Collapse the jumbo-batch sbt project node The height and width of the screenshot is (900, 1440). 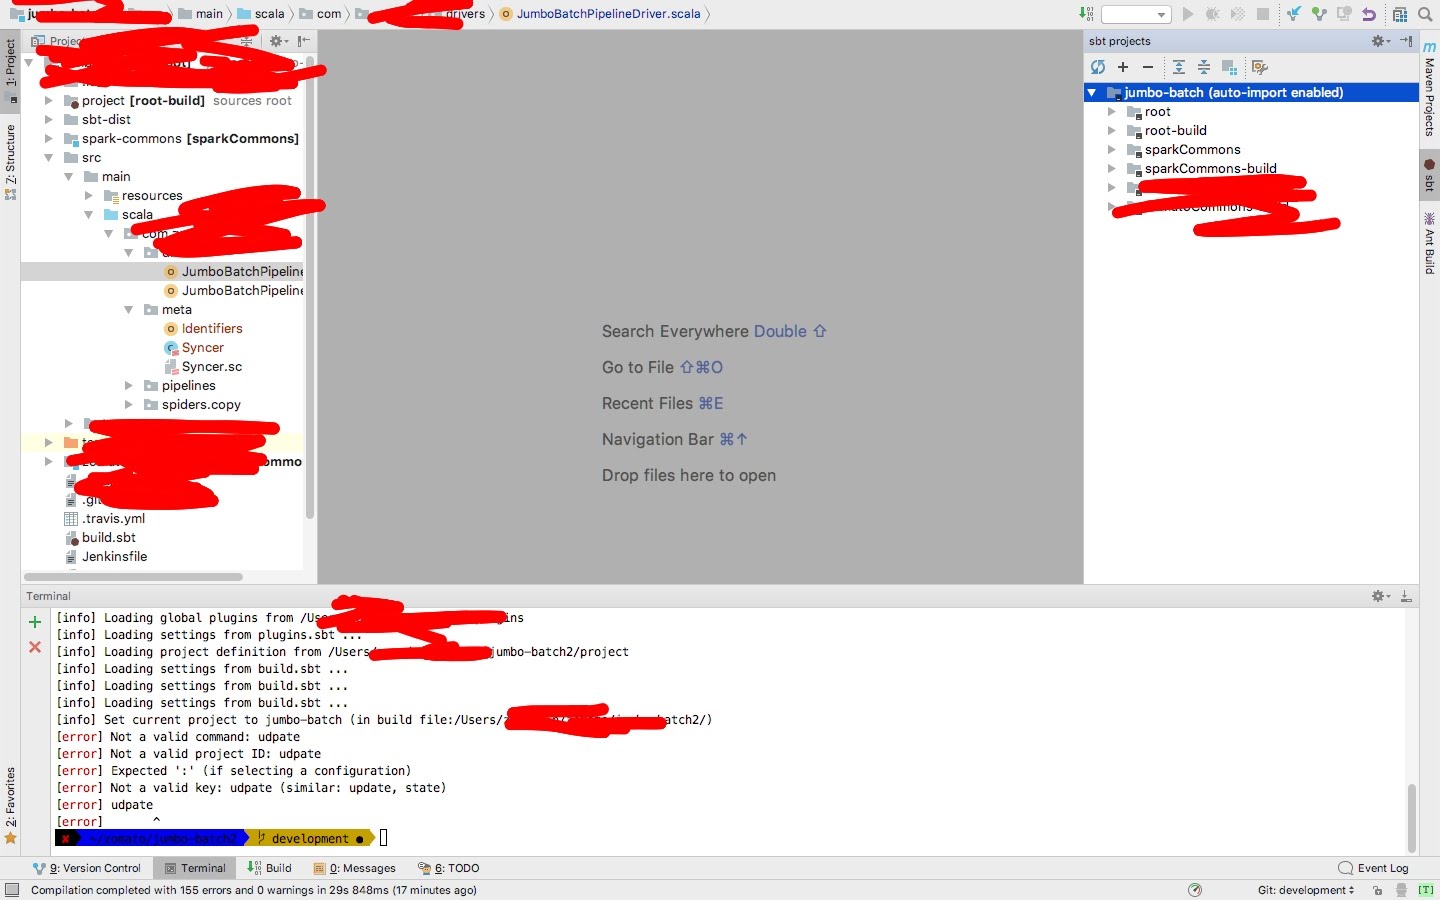click(x=1092, y=92)
